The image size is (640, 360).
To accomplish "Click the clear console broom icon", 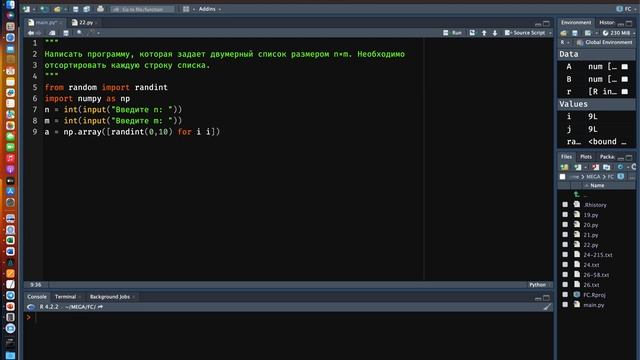I will coord(547,307).
